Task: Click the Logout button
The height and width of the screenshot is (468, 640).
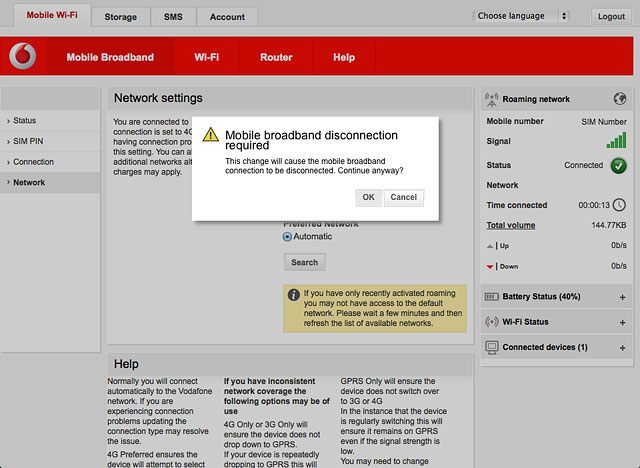Action: click(x=611, y=16)
